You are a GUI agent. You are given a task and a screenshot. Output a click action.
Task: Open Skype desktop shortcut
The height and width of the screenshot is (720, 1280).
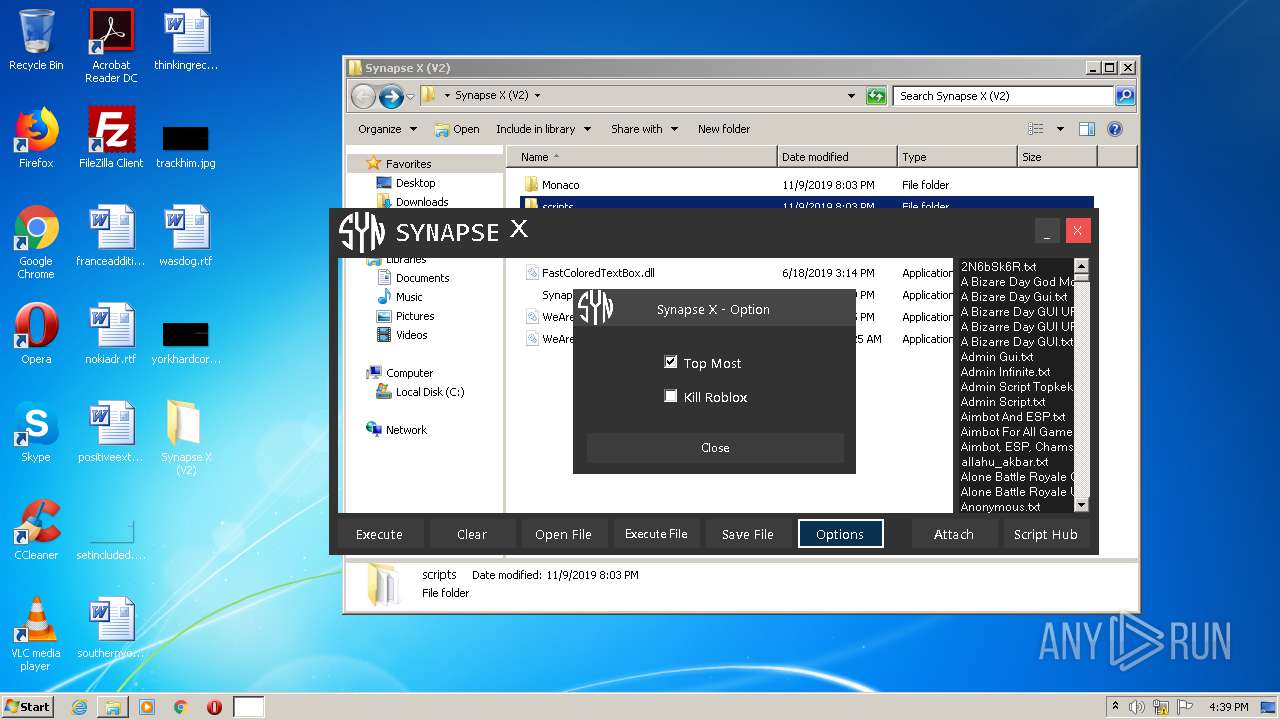pos(36,432)
